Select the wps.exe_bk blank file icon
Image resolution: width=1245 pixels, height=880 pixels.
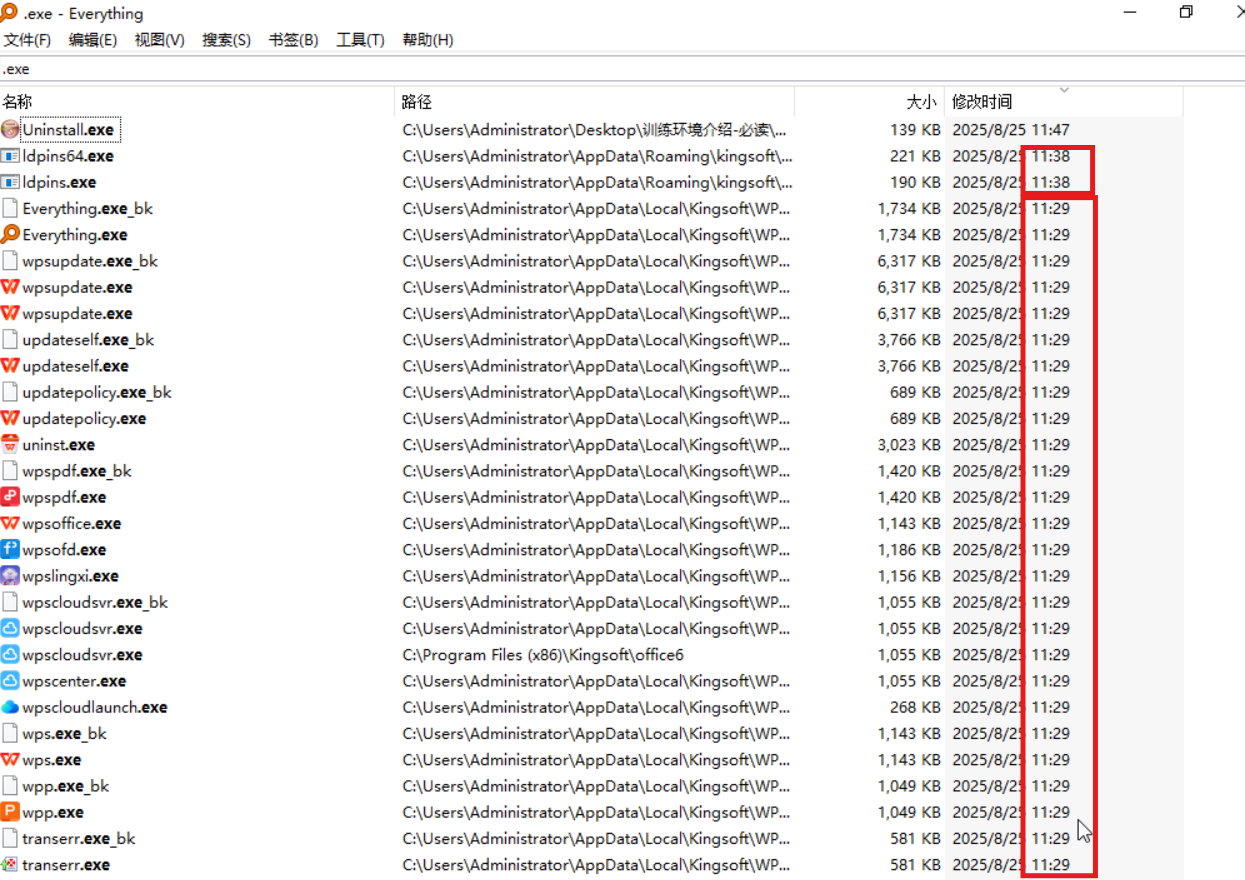coord(10,733)
